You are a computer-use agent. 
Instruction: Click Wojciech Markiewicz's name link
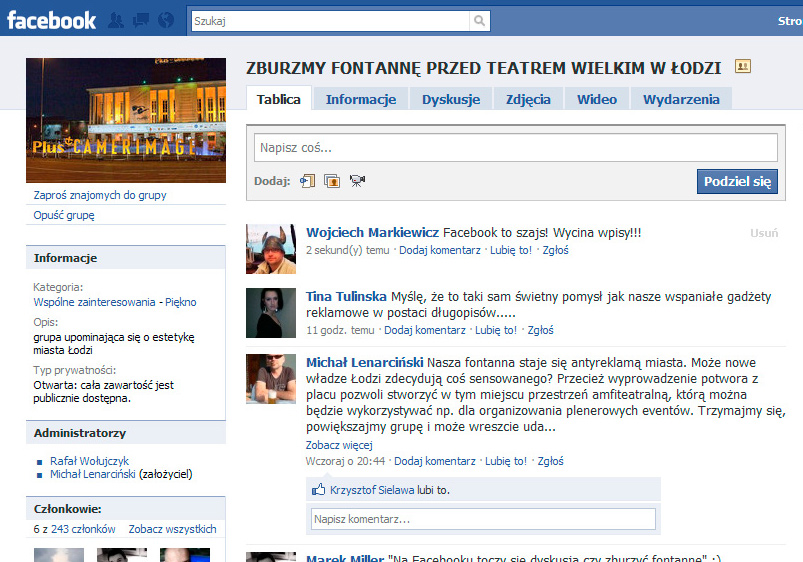(372, 233)
